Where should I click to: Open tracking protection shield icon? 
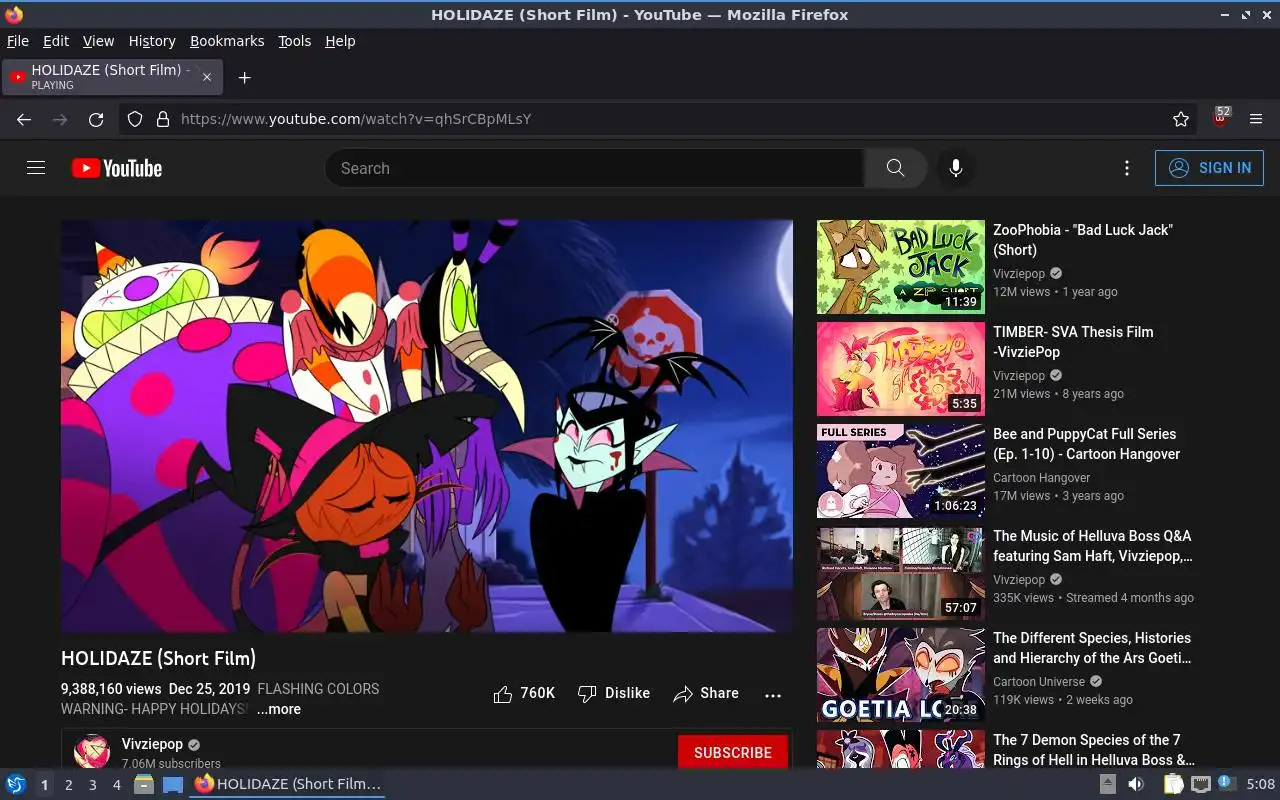(x=135, y=119)
